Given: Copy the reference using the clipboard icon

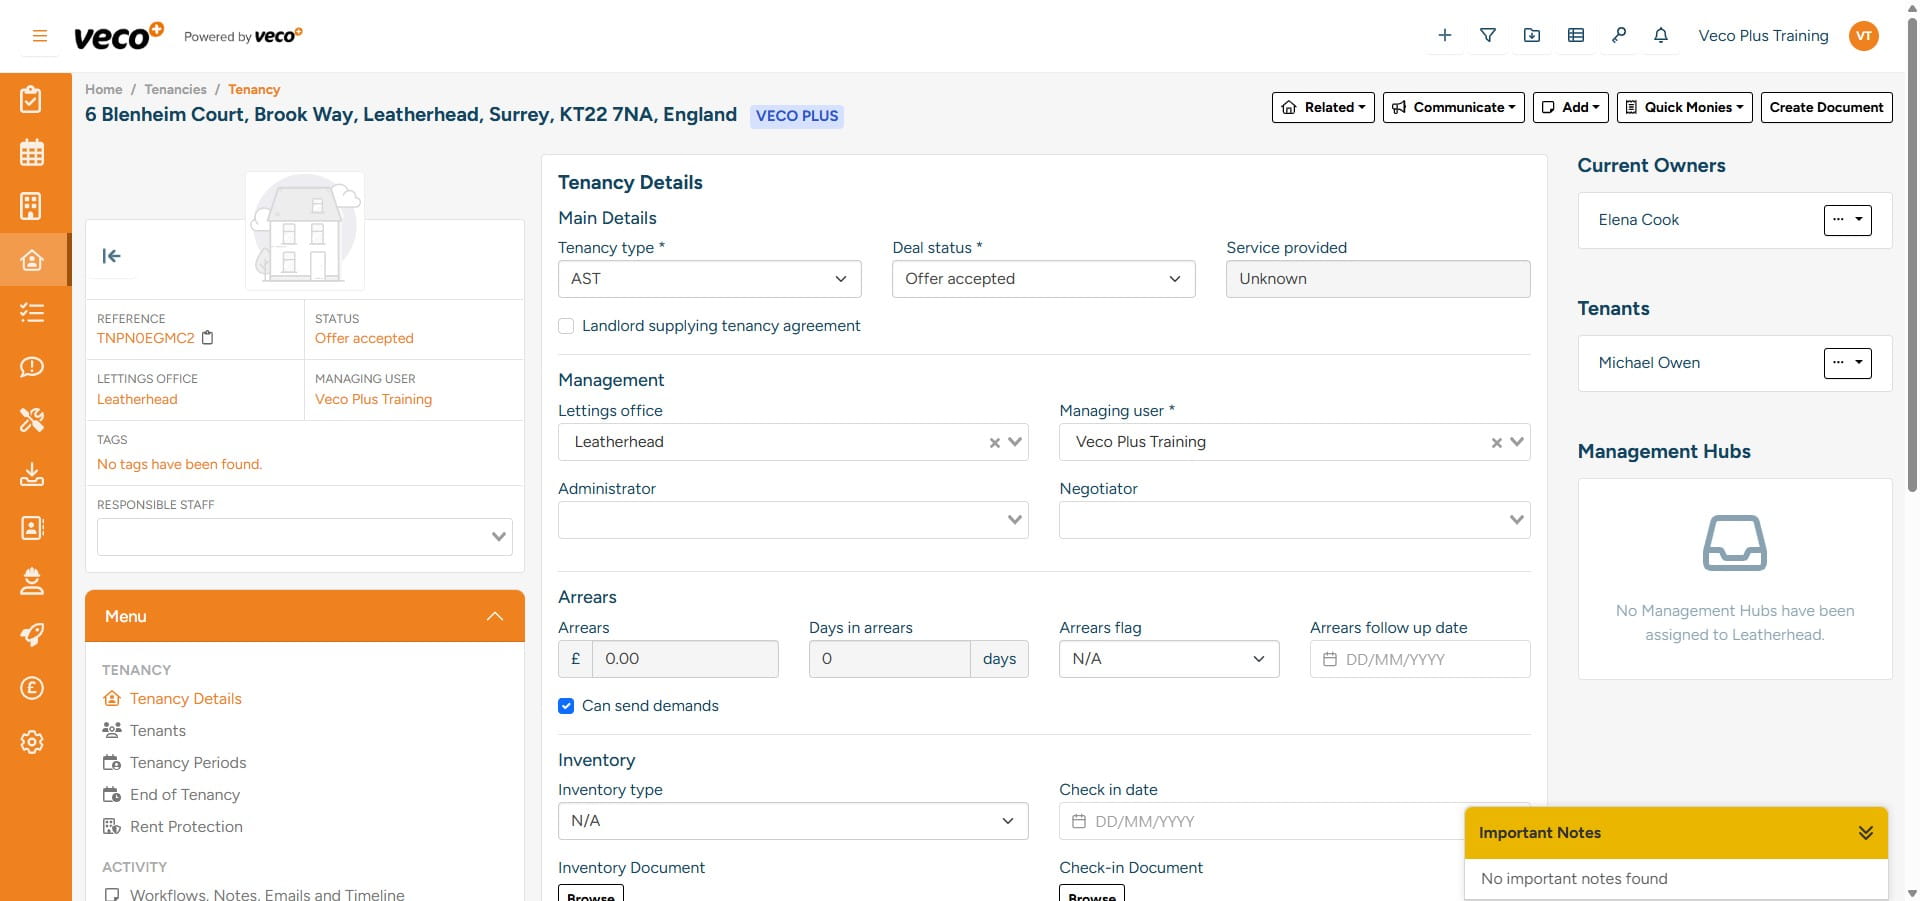Looking at the screenshot, I should tap(208, 338).
